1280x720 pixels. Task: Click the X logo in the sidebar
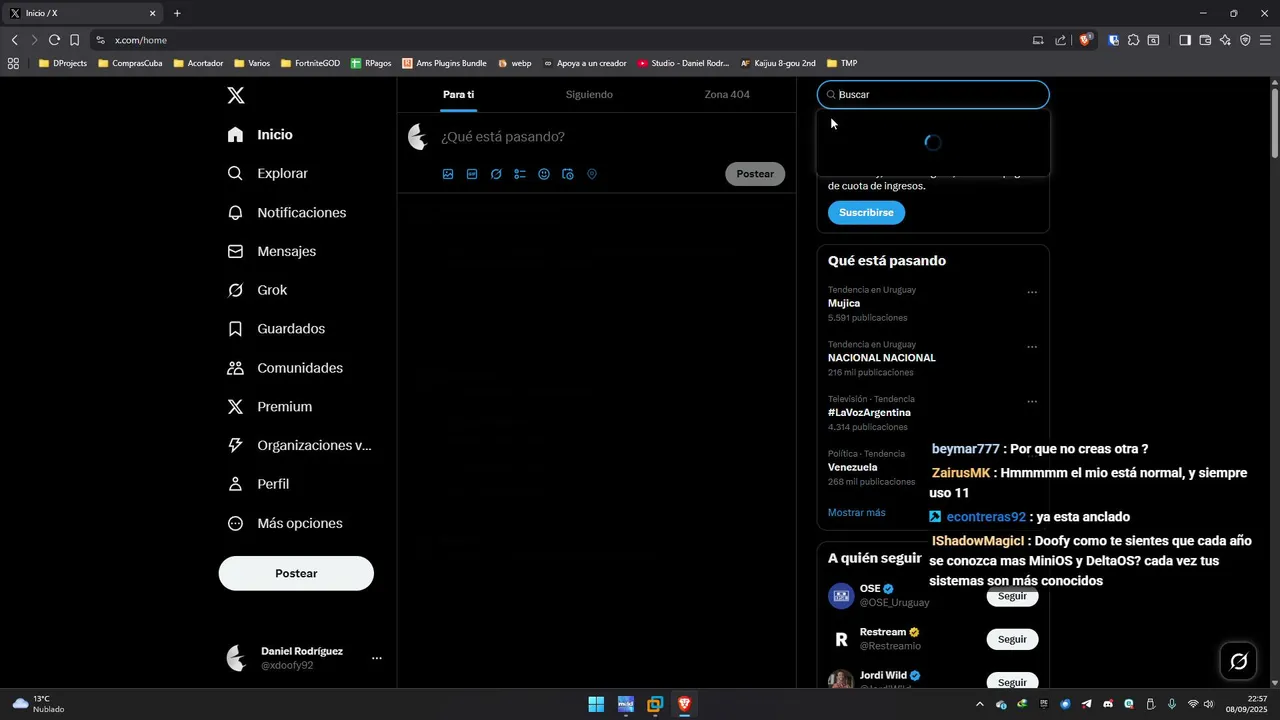pyautogui.click(x=235, y=95)
